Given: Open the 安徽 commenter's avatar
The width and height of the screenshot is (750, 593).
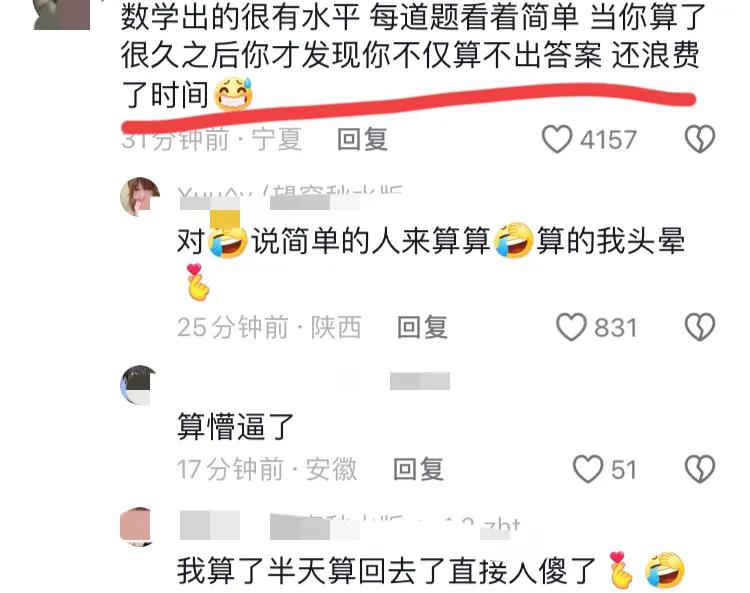Looking at the screenshot, I should (x=139, y=385).
